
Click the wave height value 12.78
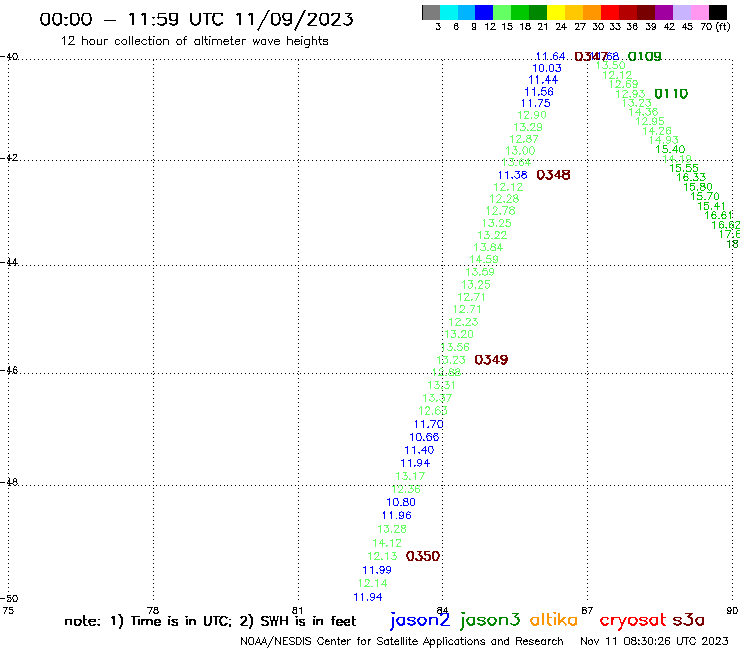coord(501,211)
